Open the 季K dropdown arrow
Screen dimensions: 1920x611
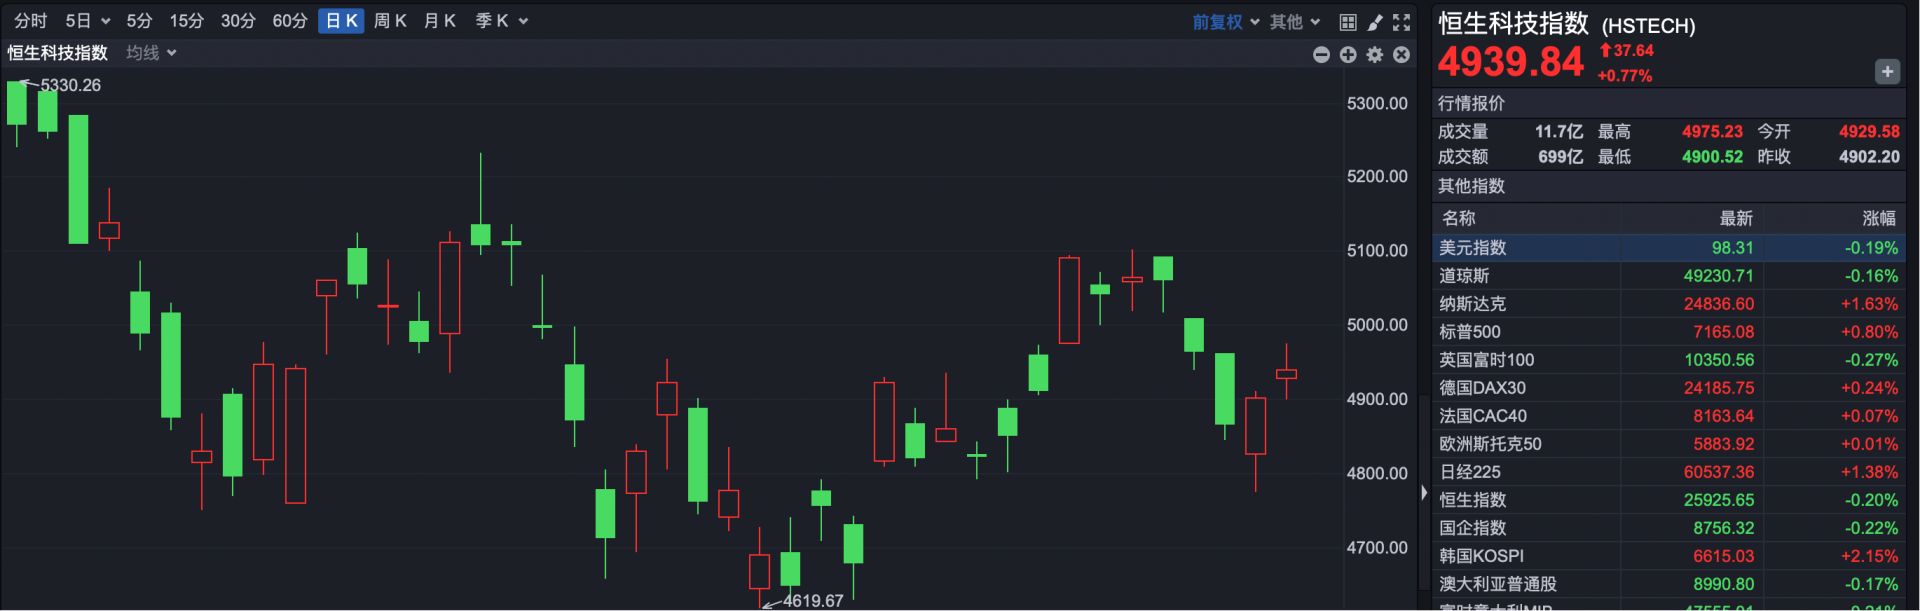(x=523, y=22)
